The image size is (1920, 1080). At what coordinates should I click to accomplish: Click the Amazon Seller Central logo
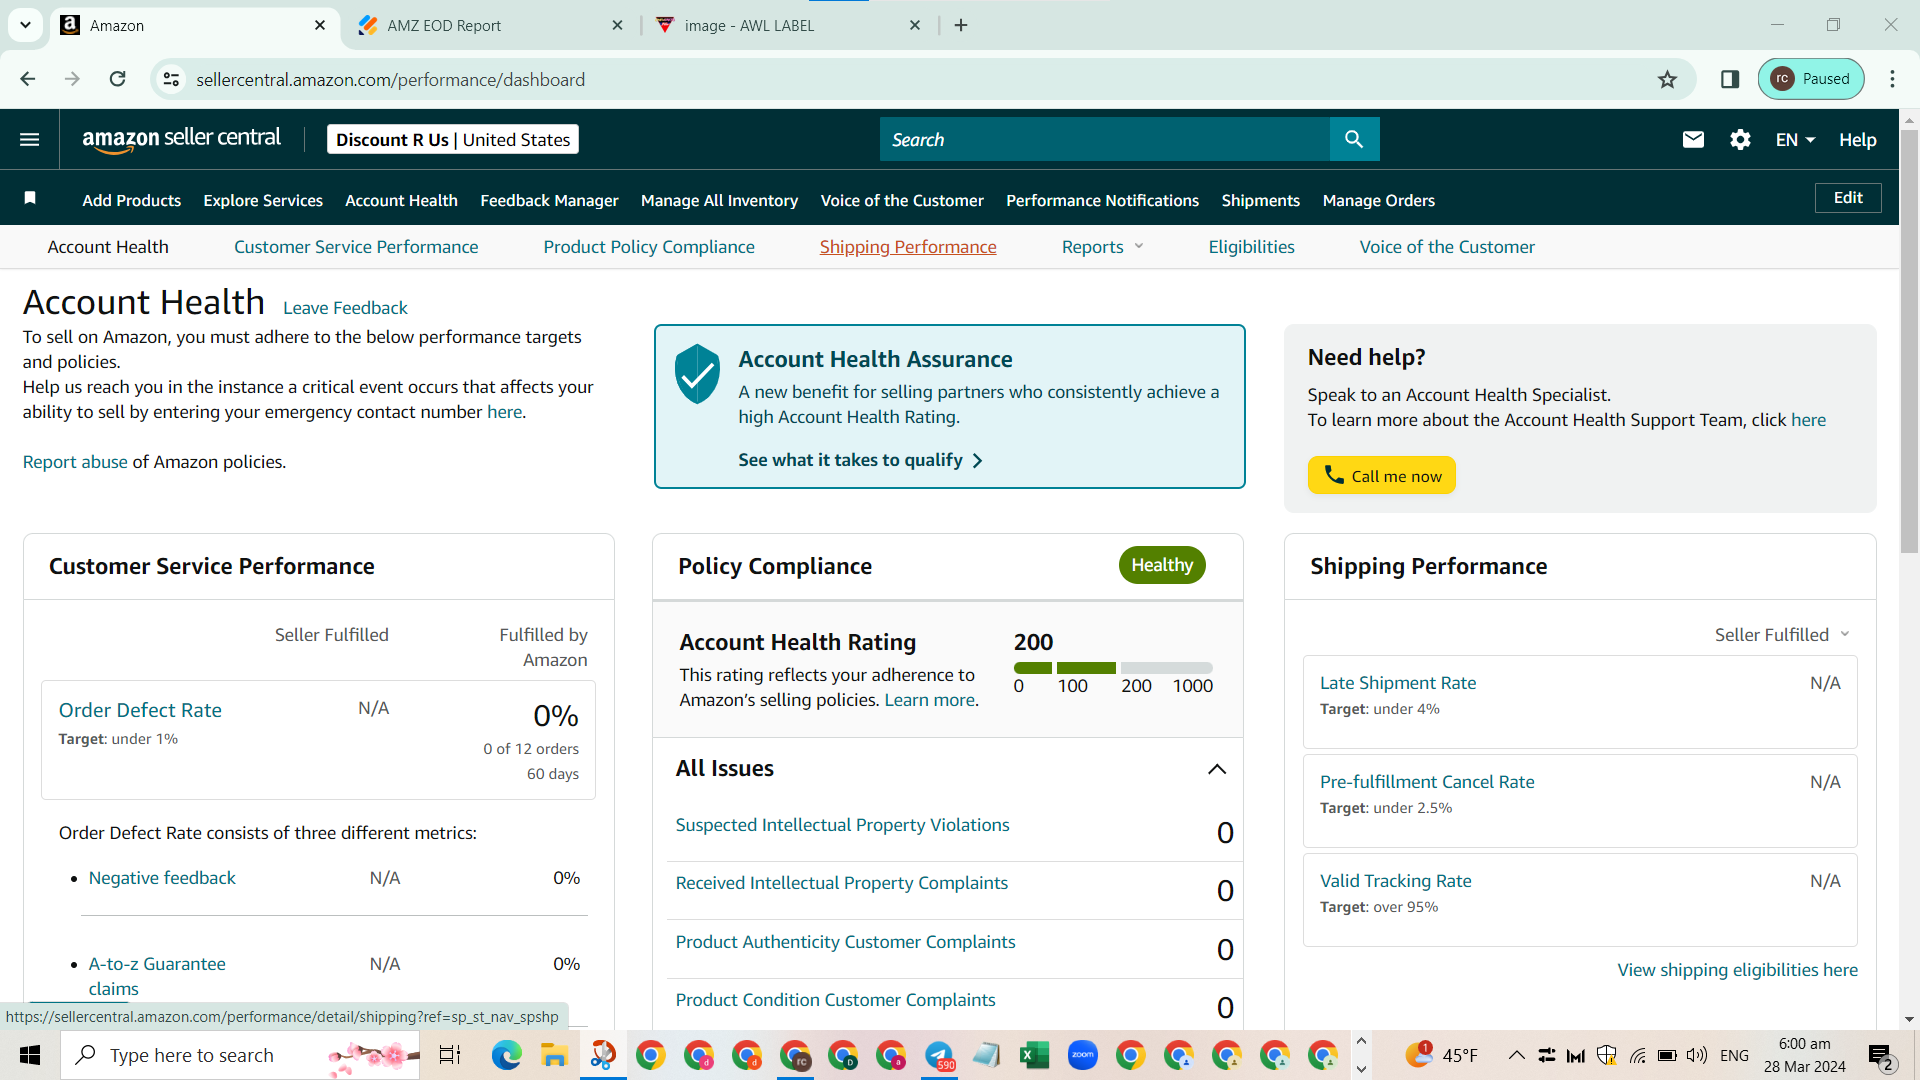tap(181, 140)
